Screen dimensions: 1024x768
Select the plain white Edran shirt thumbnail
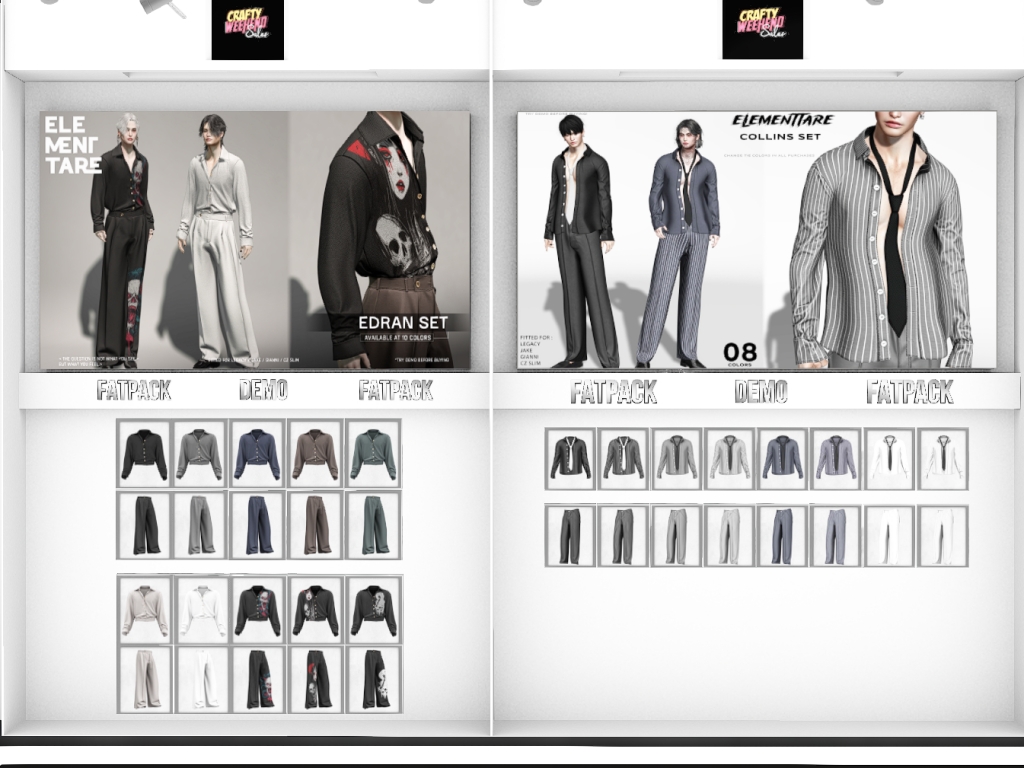202,610
